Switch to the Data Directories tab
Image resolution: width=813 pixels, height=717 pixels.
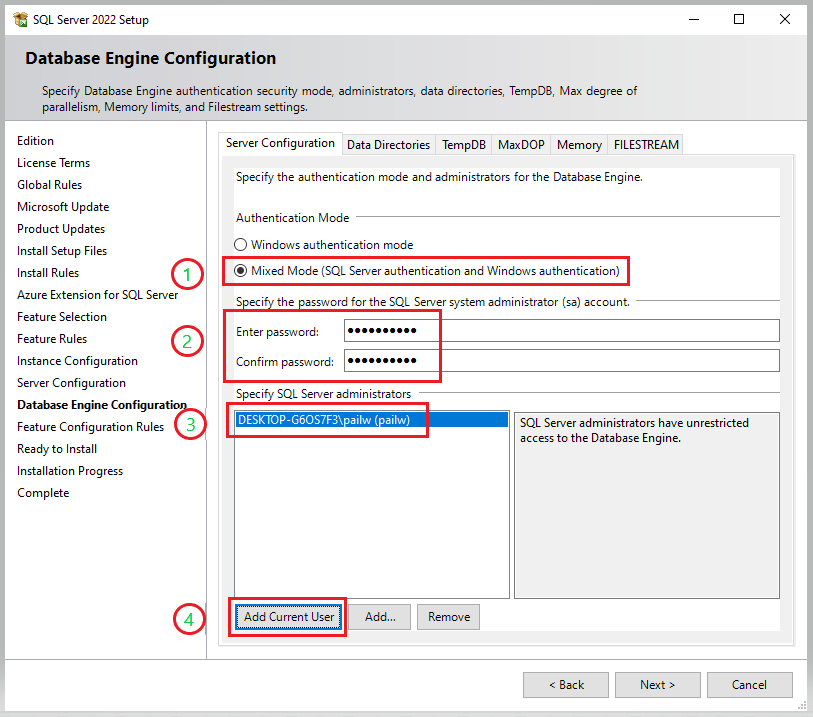coord(388,145)
